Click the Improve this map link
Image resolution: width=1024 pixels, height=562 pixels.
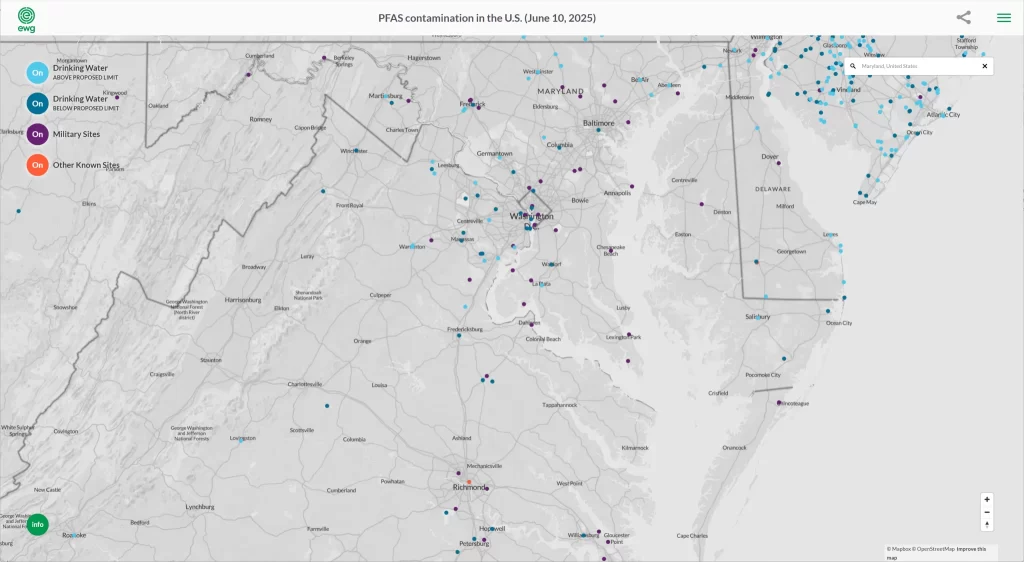(x=971, y=549)
